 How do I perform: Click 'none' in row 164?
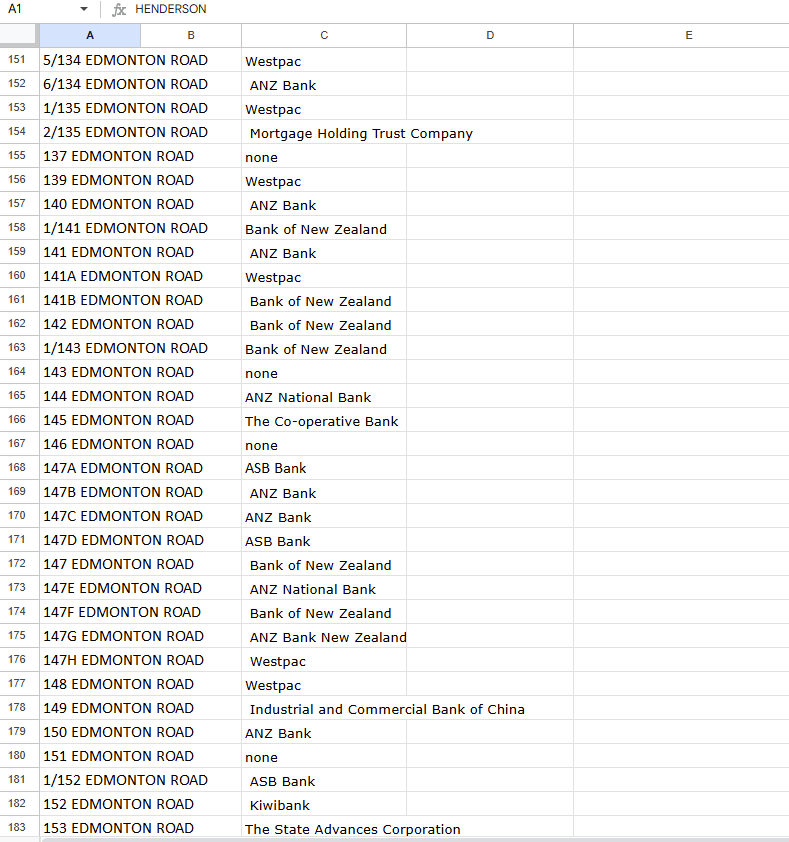[x=324, y=373]
